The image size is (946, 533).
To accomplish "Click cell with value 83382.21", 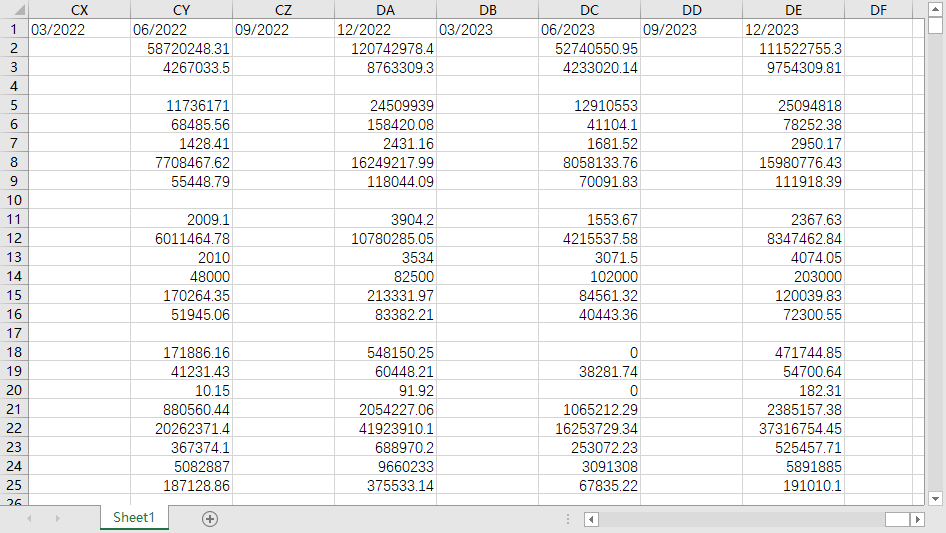I will 386,314.
